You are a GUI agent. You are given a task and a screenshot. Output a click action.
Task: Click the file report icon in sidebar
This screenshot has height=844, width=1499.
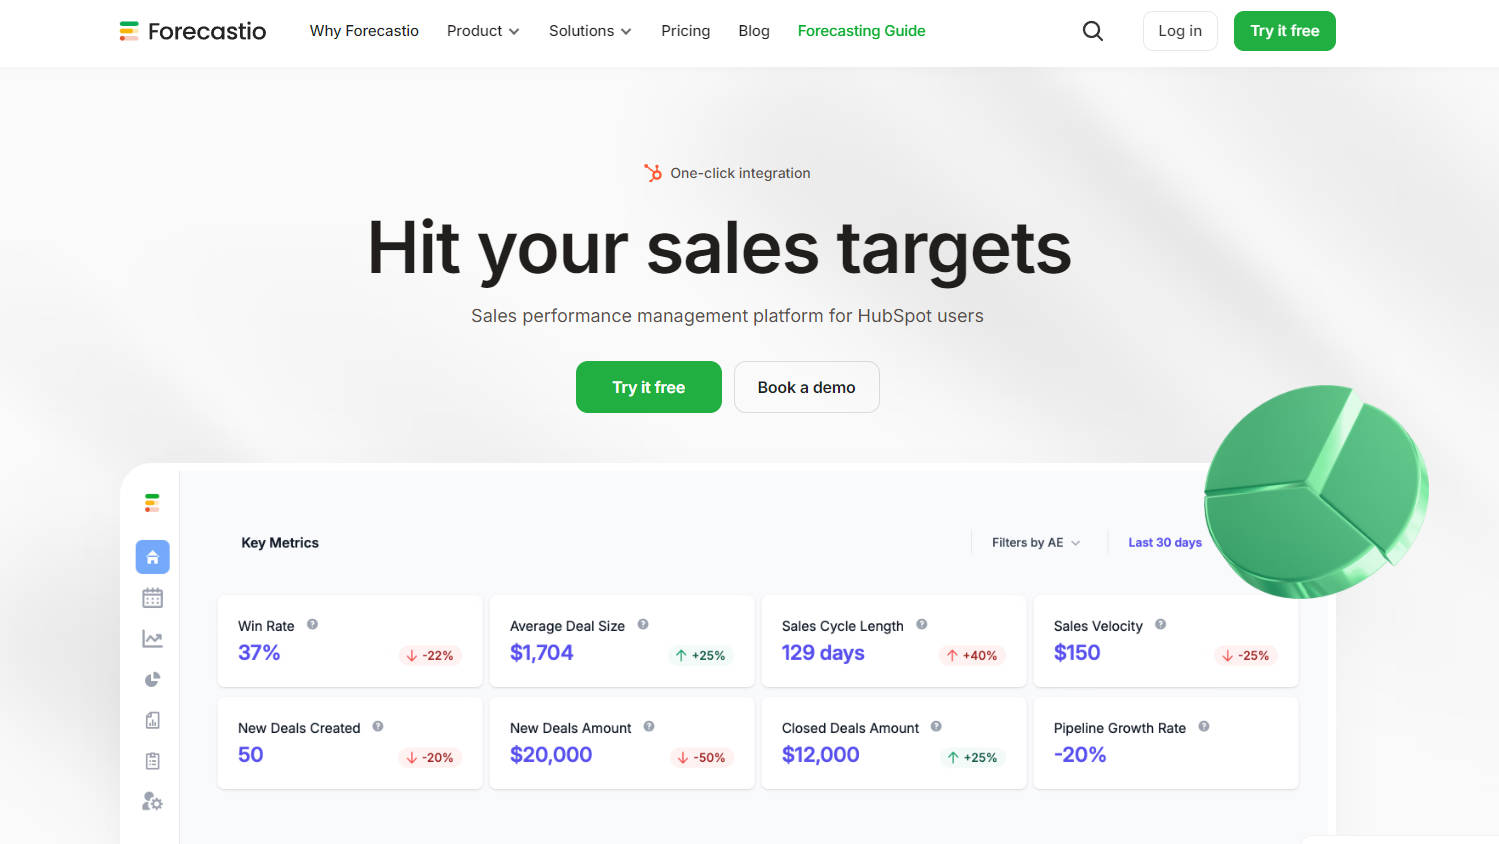[153, 720]
